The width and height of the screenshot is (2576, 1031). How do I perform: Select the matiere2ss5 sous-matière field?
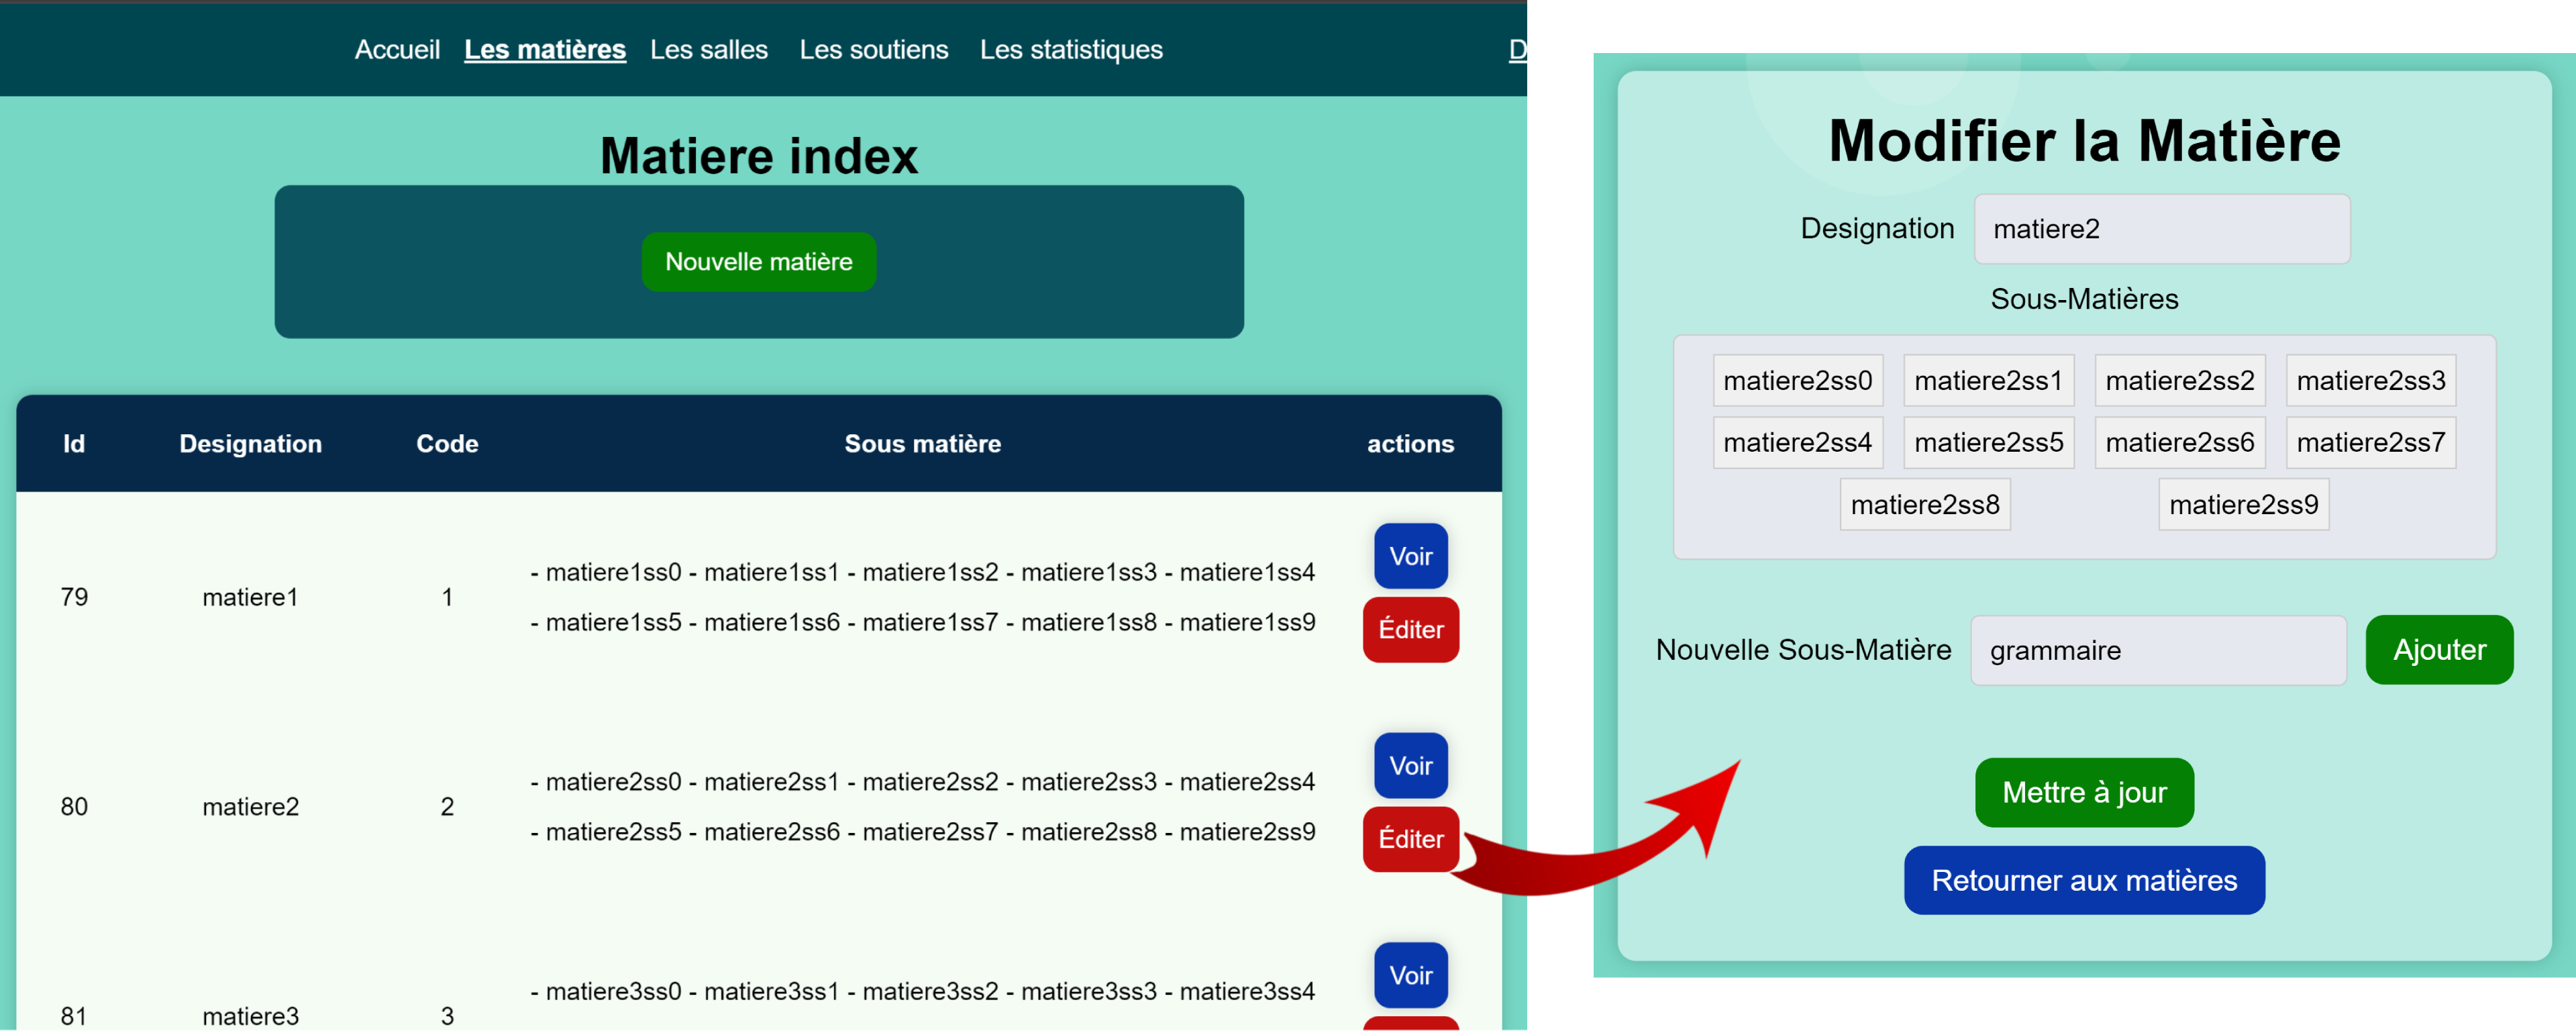(x=1988, y=442)
